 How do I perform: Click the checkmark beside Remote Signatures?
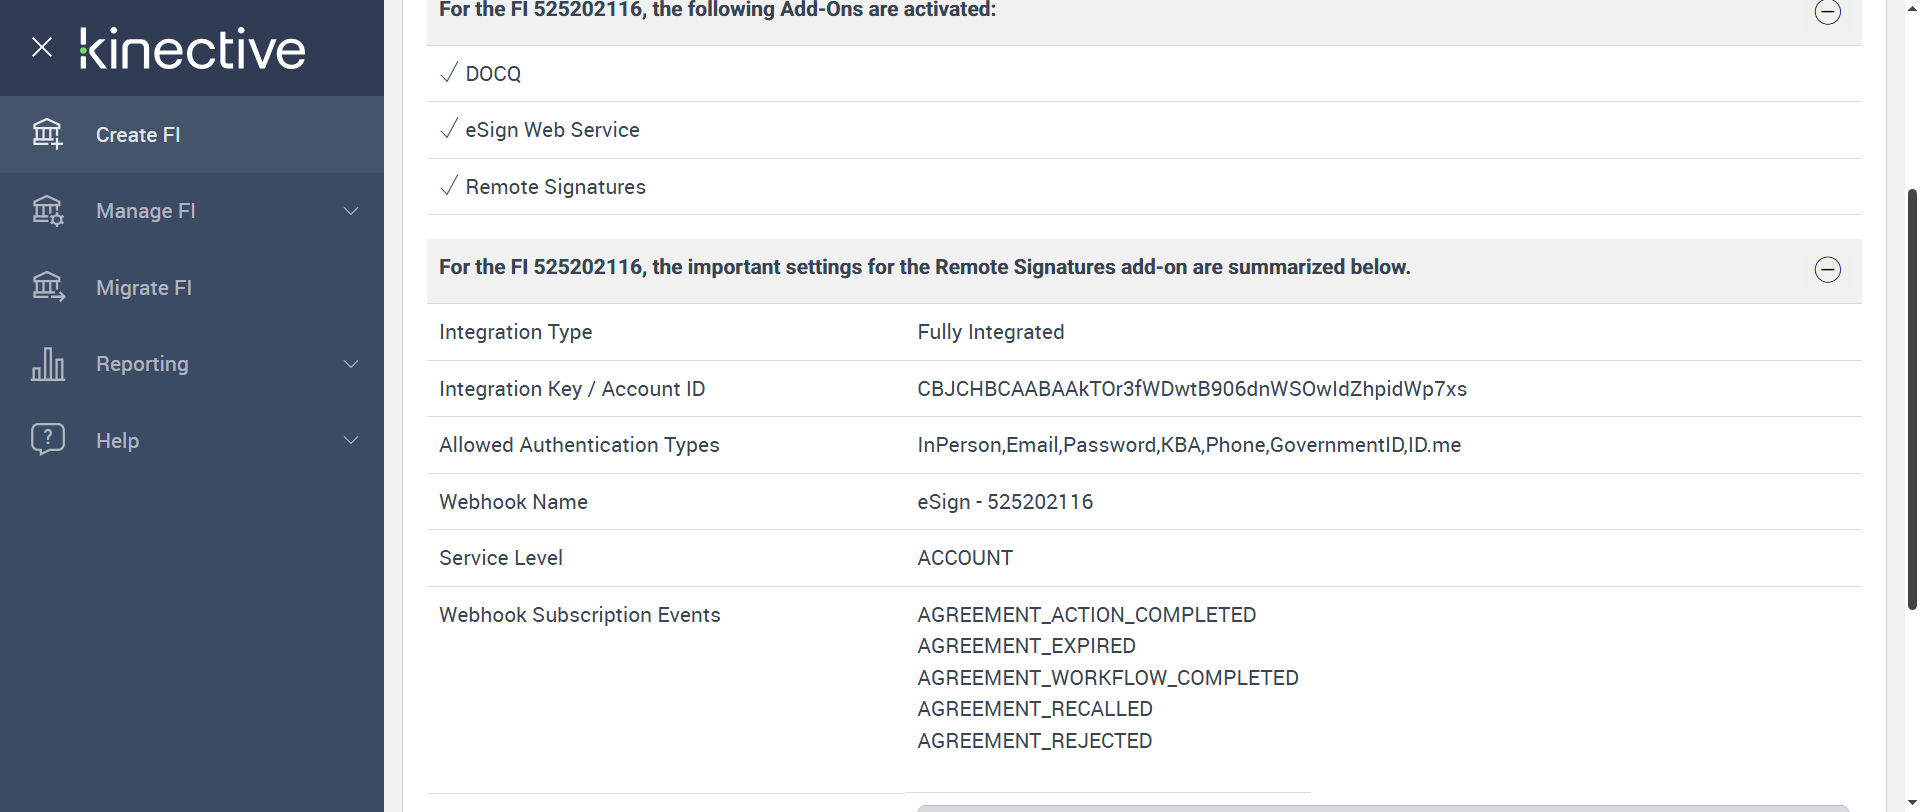click(449, 186)
